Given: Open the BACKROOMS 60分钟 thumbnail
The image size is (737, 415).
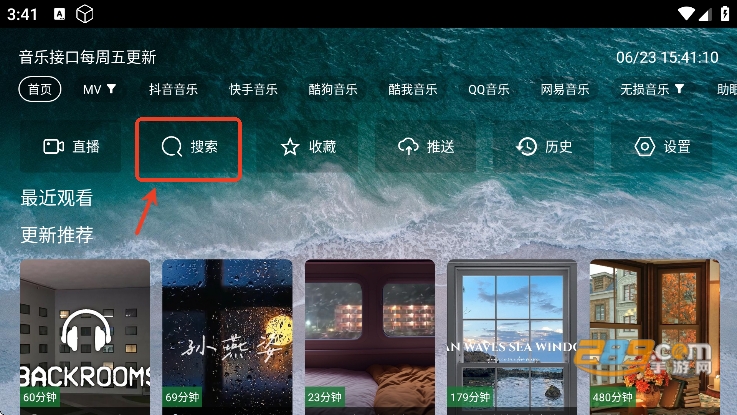Looking at the screenshot, I should 85,337.
